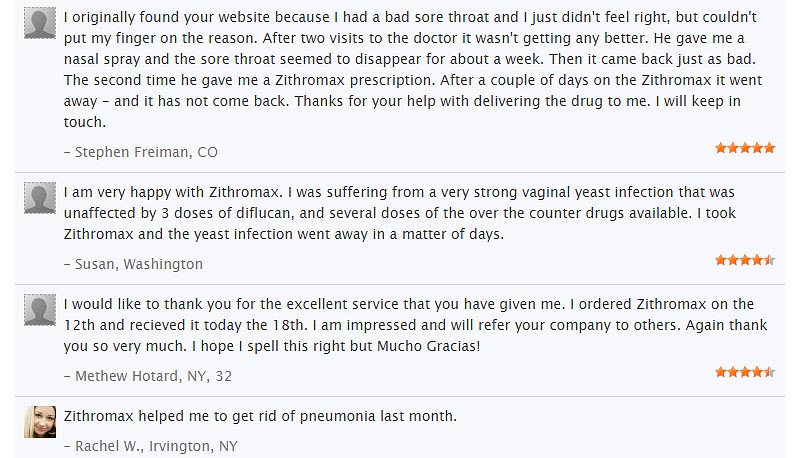Click Susan's gray avatar placeholder
Viewport: 799px width, 458px height.
coord(40,198)
